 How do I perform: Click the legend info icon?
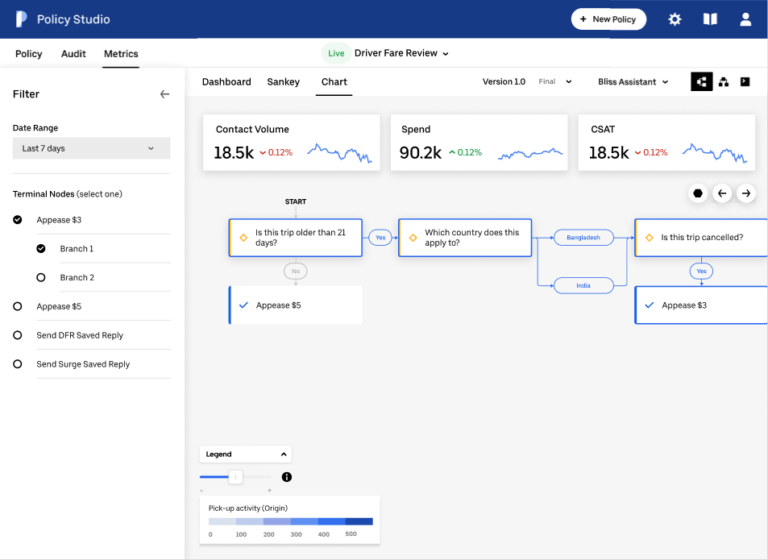coord(286,477)
